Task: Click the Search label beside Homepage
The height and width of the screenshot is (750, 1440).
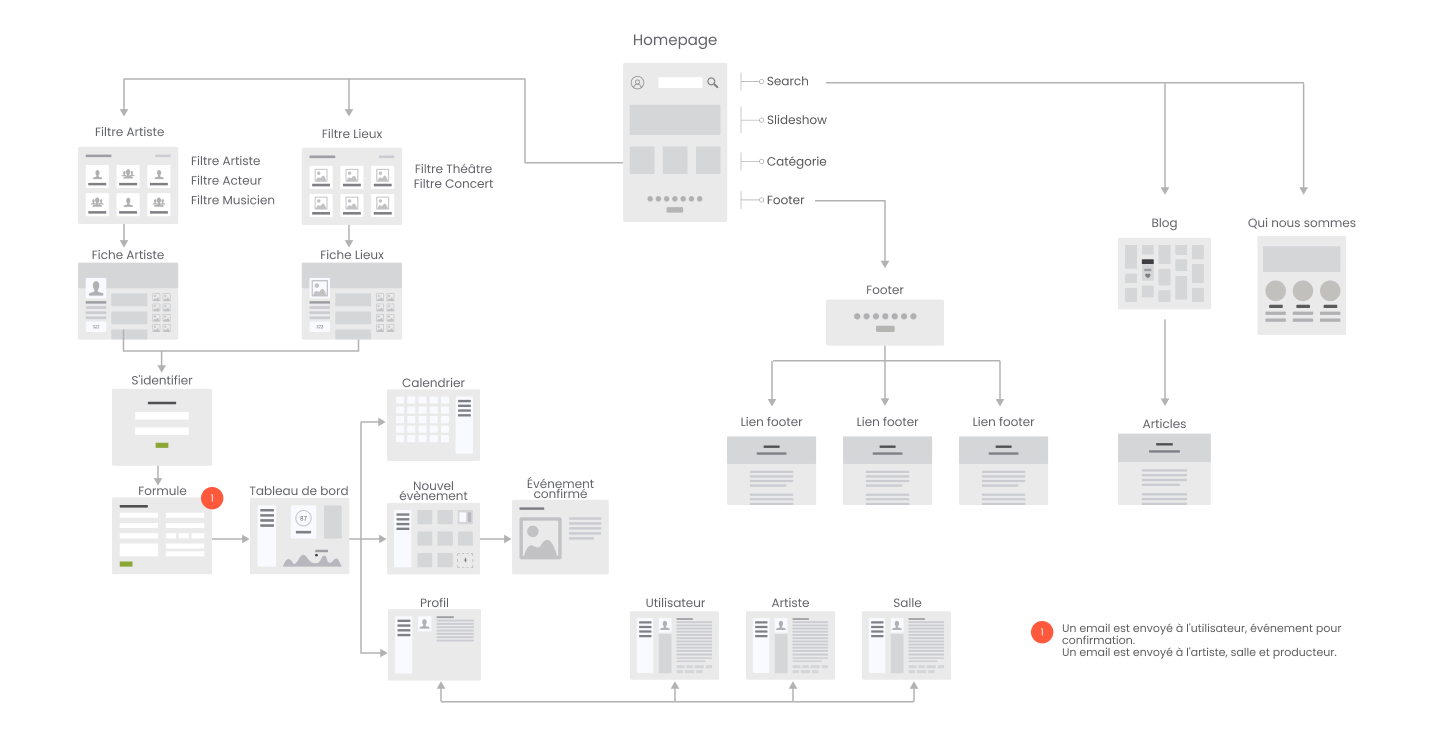Action: [788, 81]
